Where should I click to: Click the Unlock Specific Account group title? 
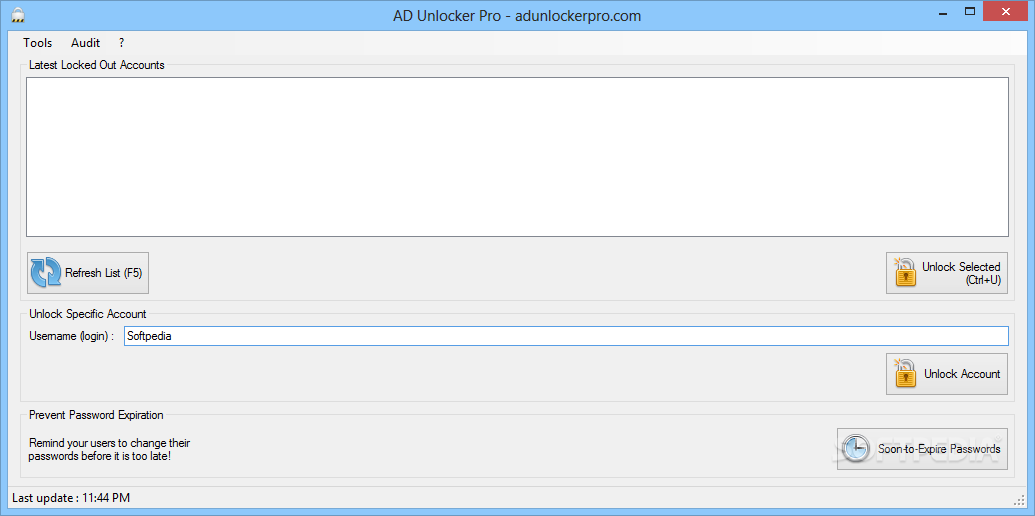88,314
